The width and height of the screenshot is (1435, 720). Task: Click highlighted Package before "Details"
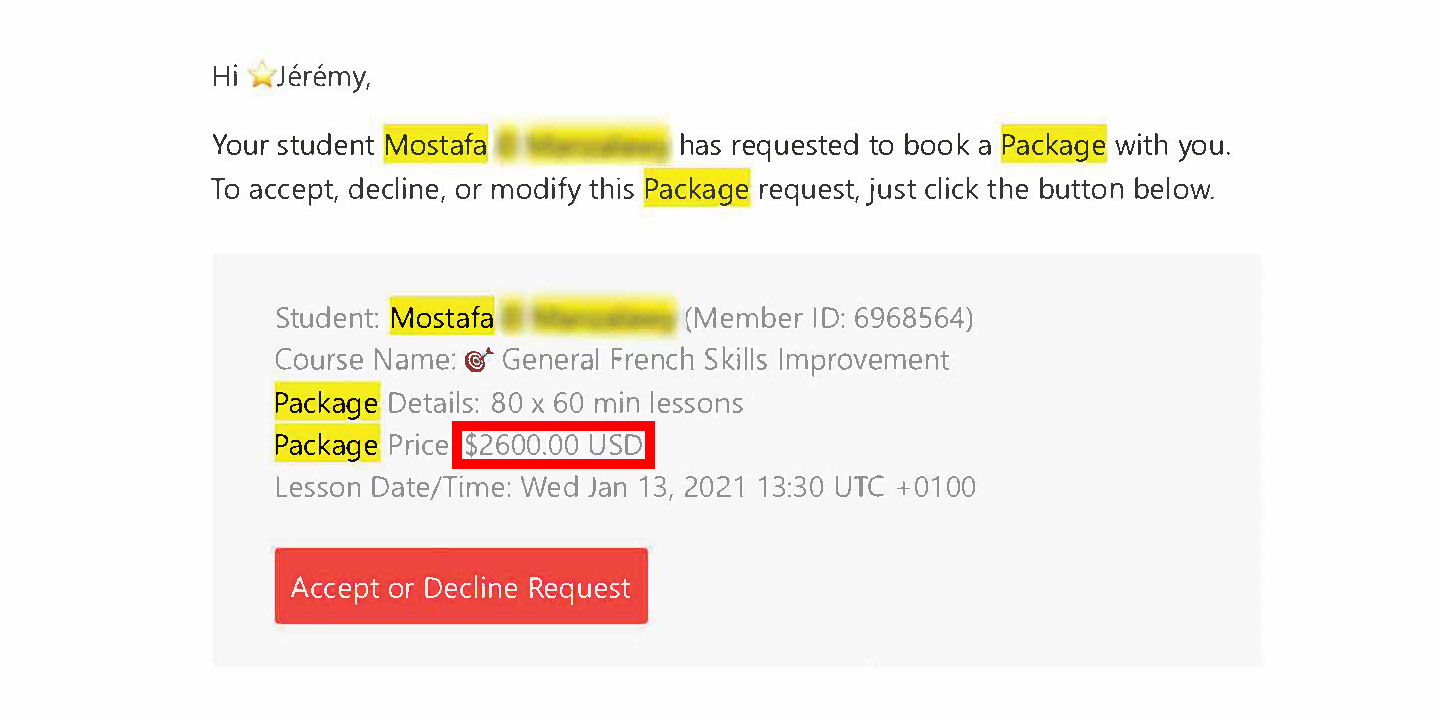click(326, 403)
